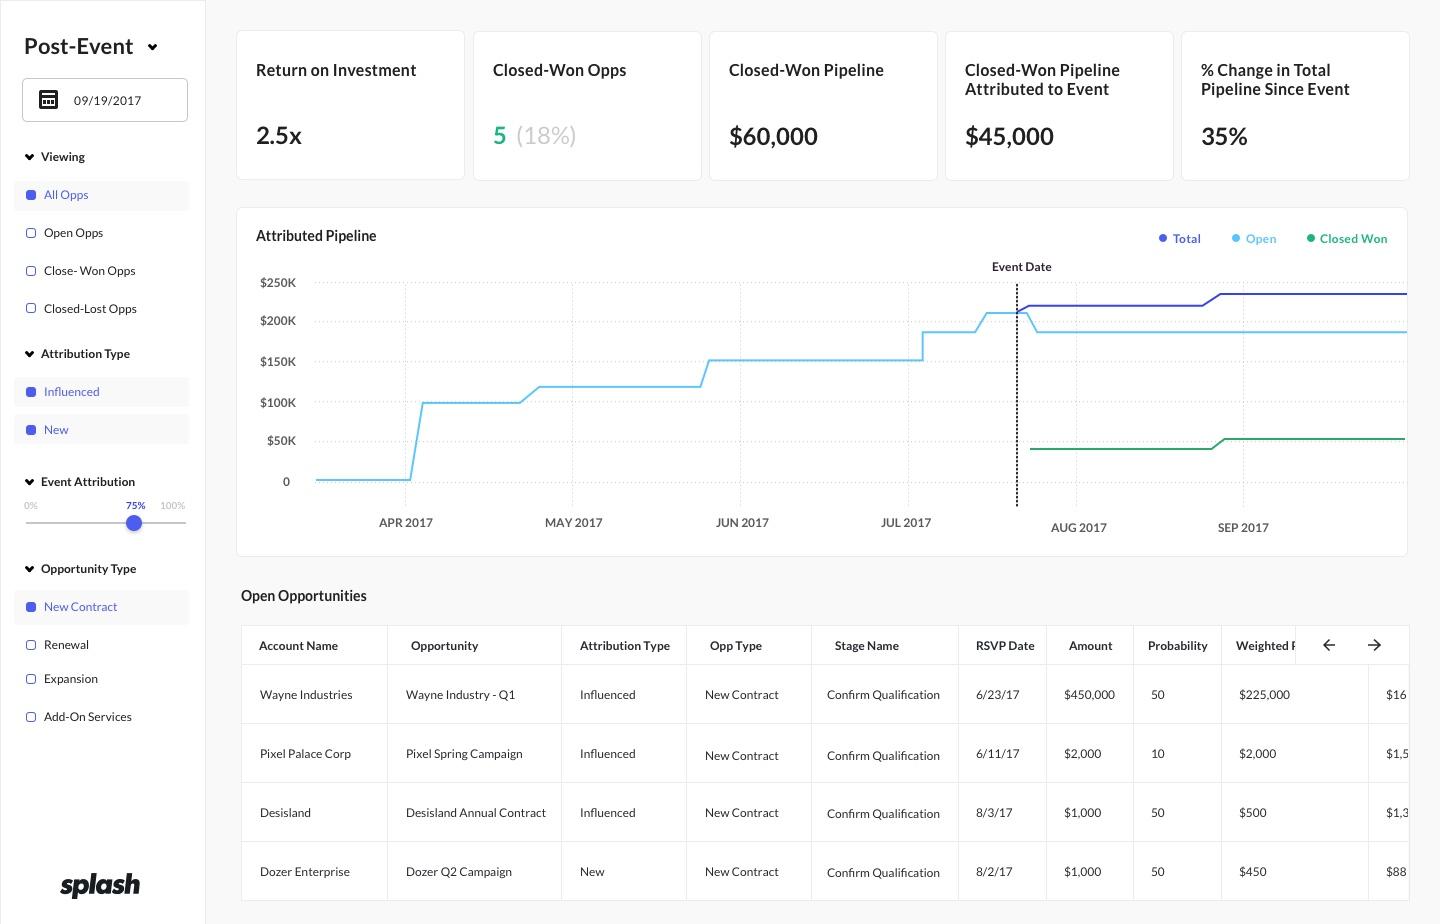Enable the Closed-Lost Opps filter
The image size is (1440, 924).
31,308
